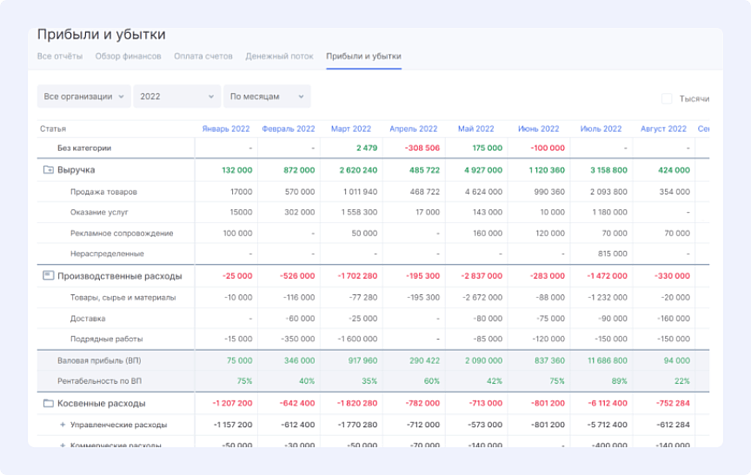Expand Коммерческие расходы with plus icon
The height and width of the screenshot is (475, 751).
[62, 444]
